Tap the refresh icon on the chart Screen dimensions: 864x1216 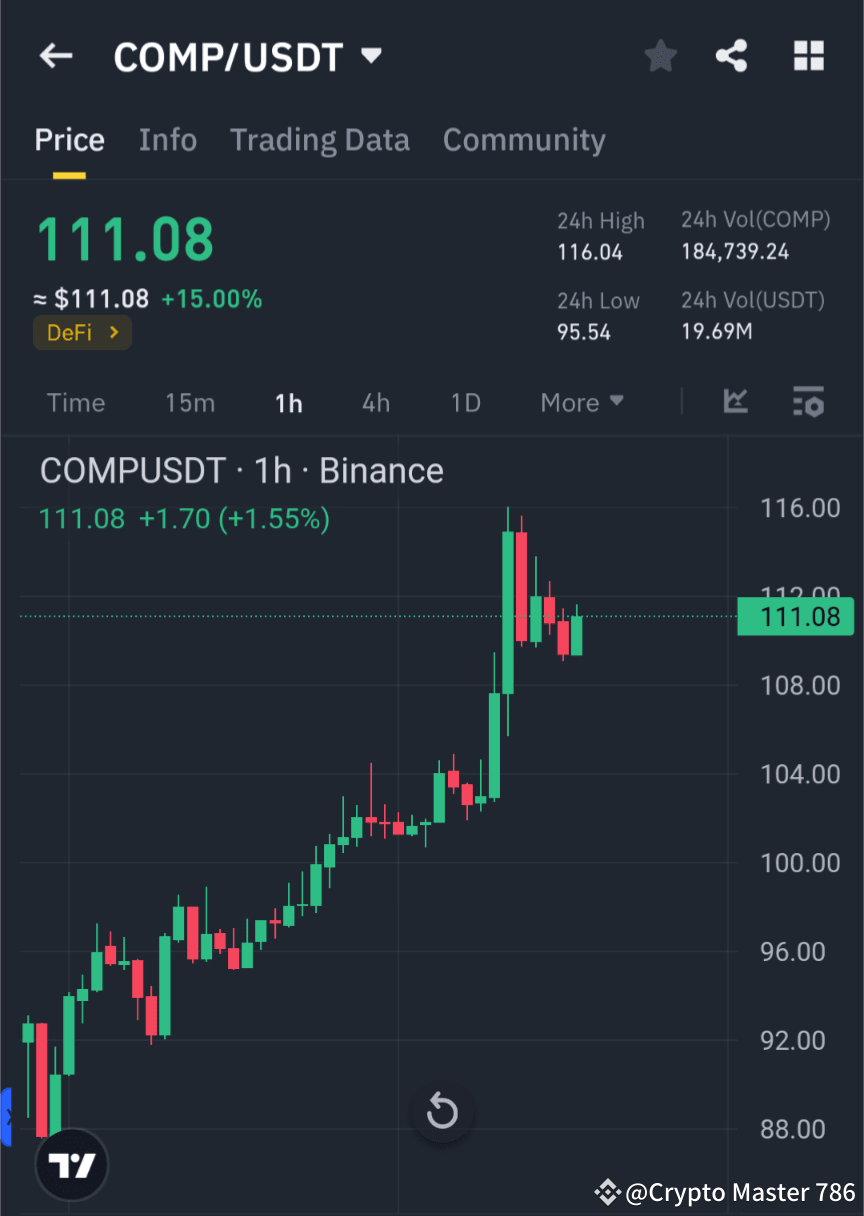point(441,1111)
